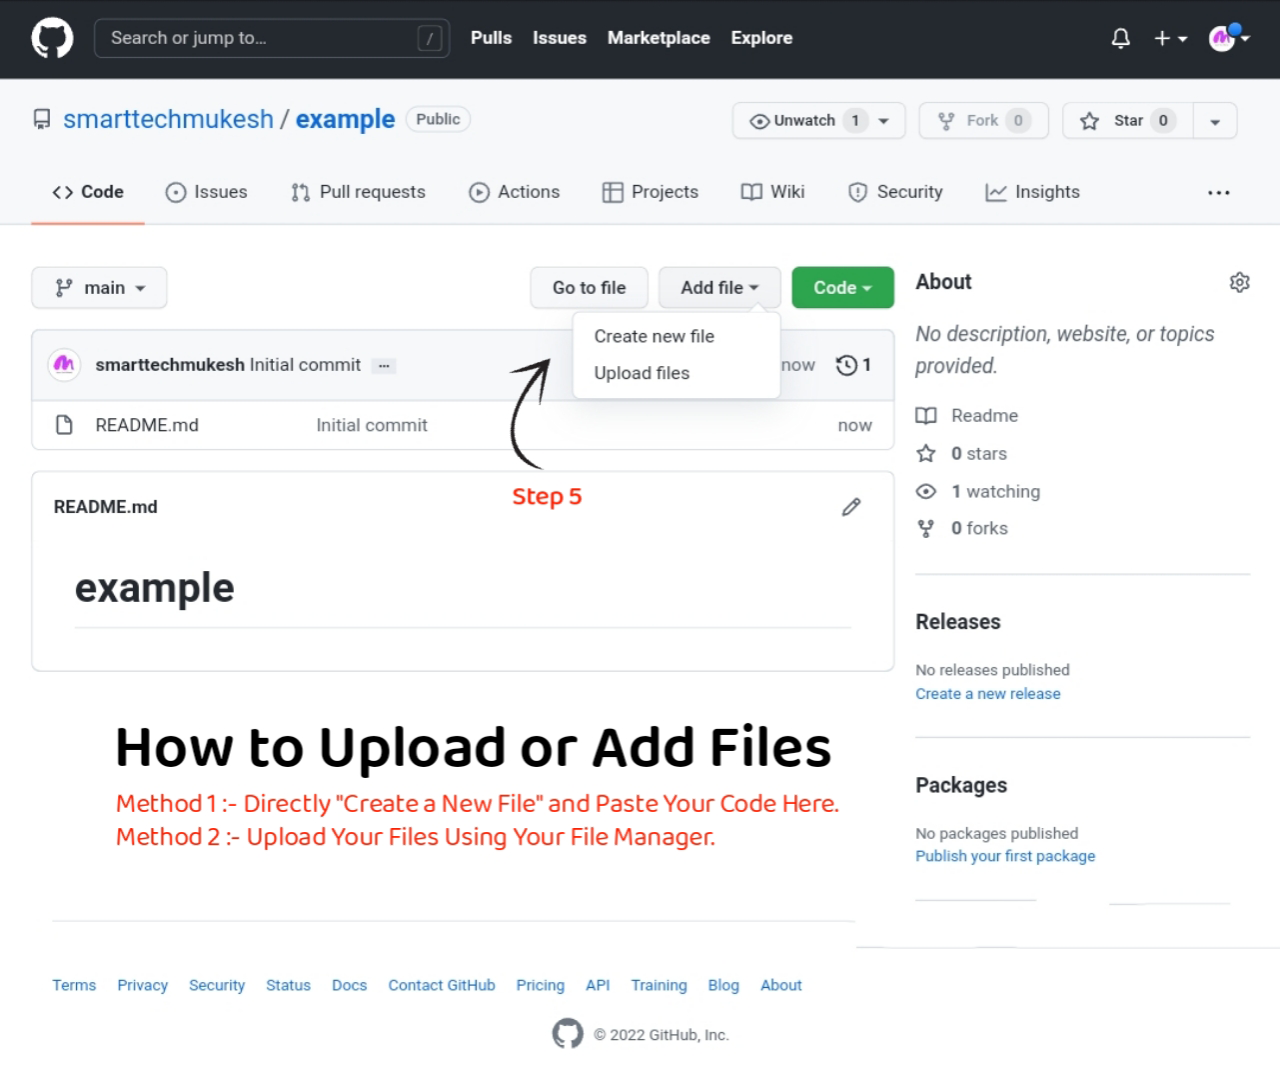Open Marketplace in top navigation
This screenshot has height=1084, width=1280.
tap(658, 38)
